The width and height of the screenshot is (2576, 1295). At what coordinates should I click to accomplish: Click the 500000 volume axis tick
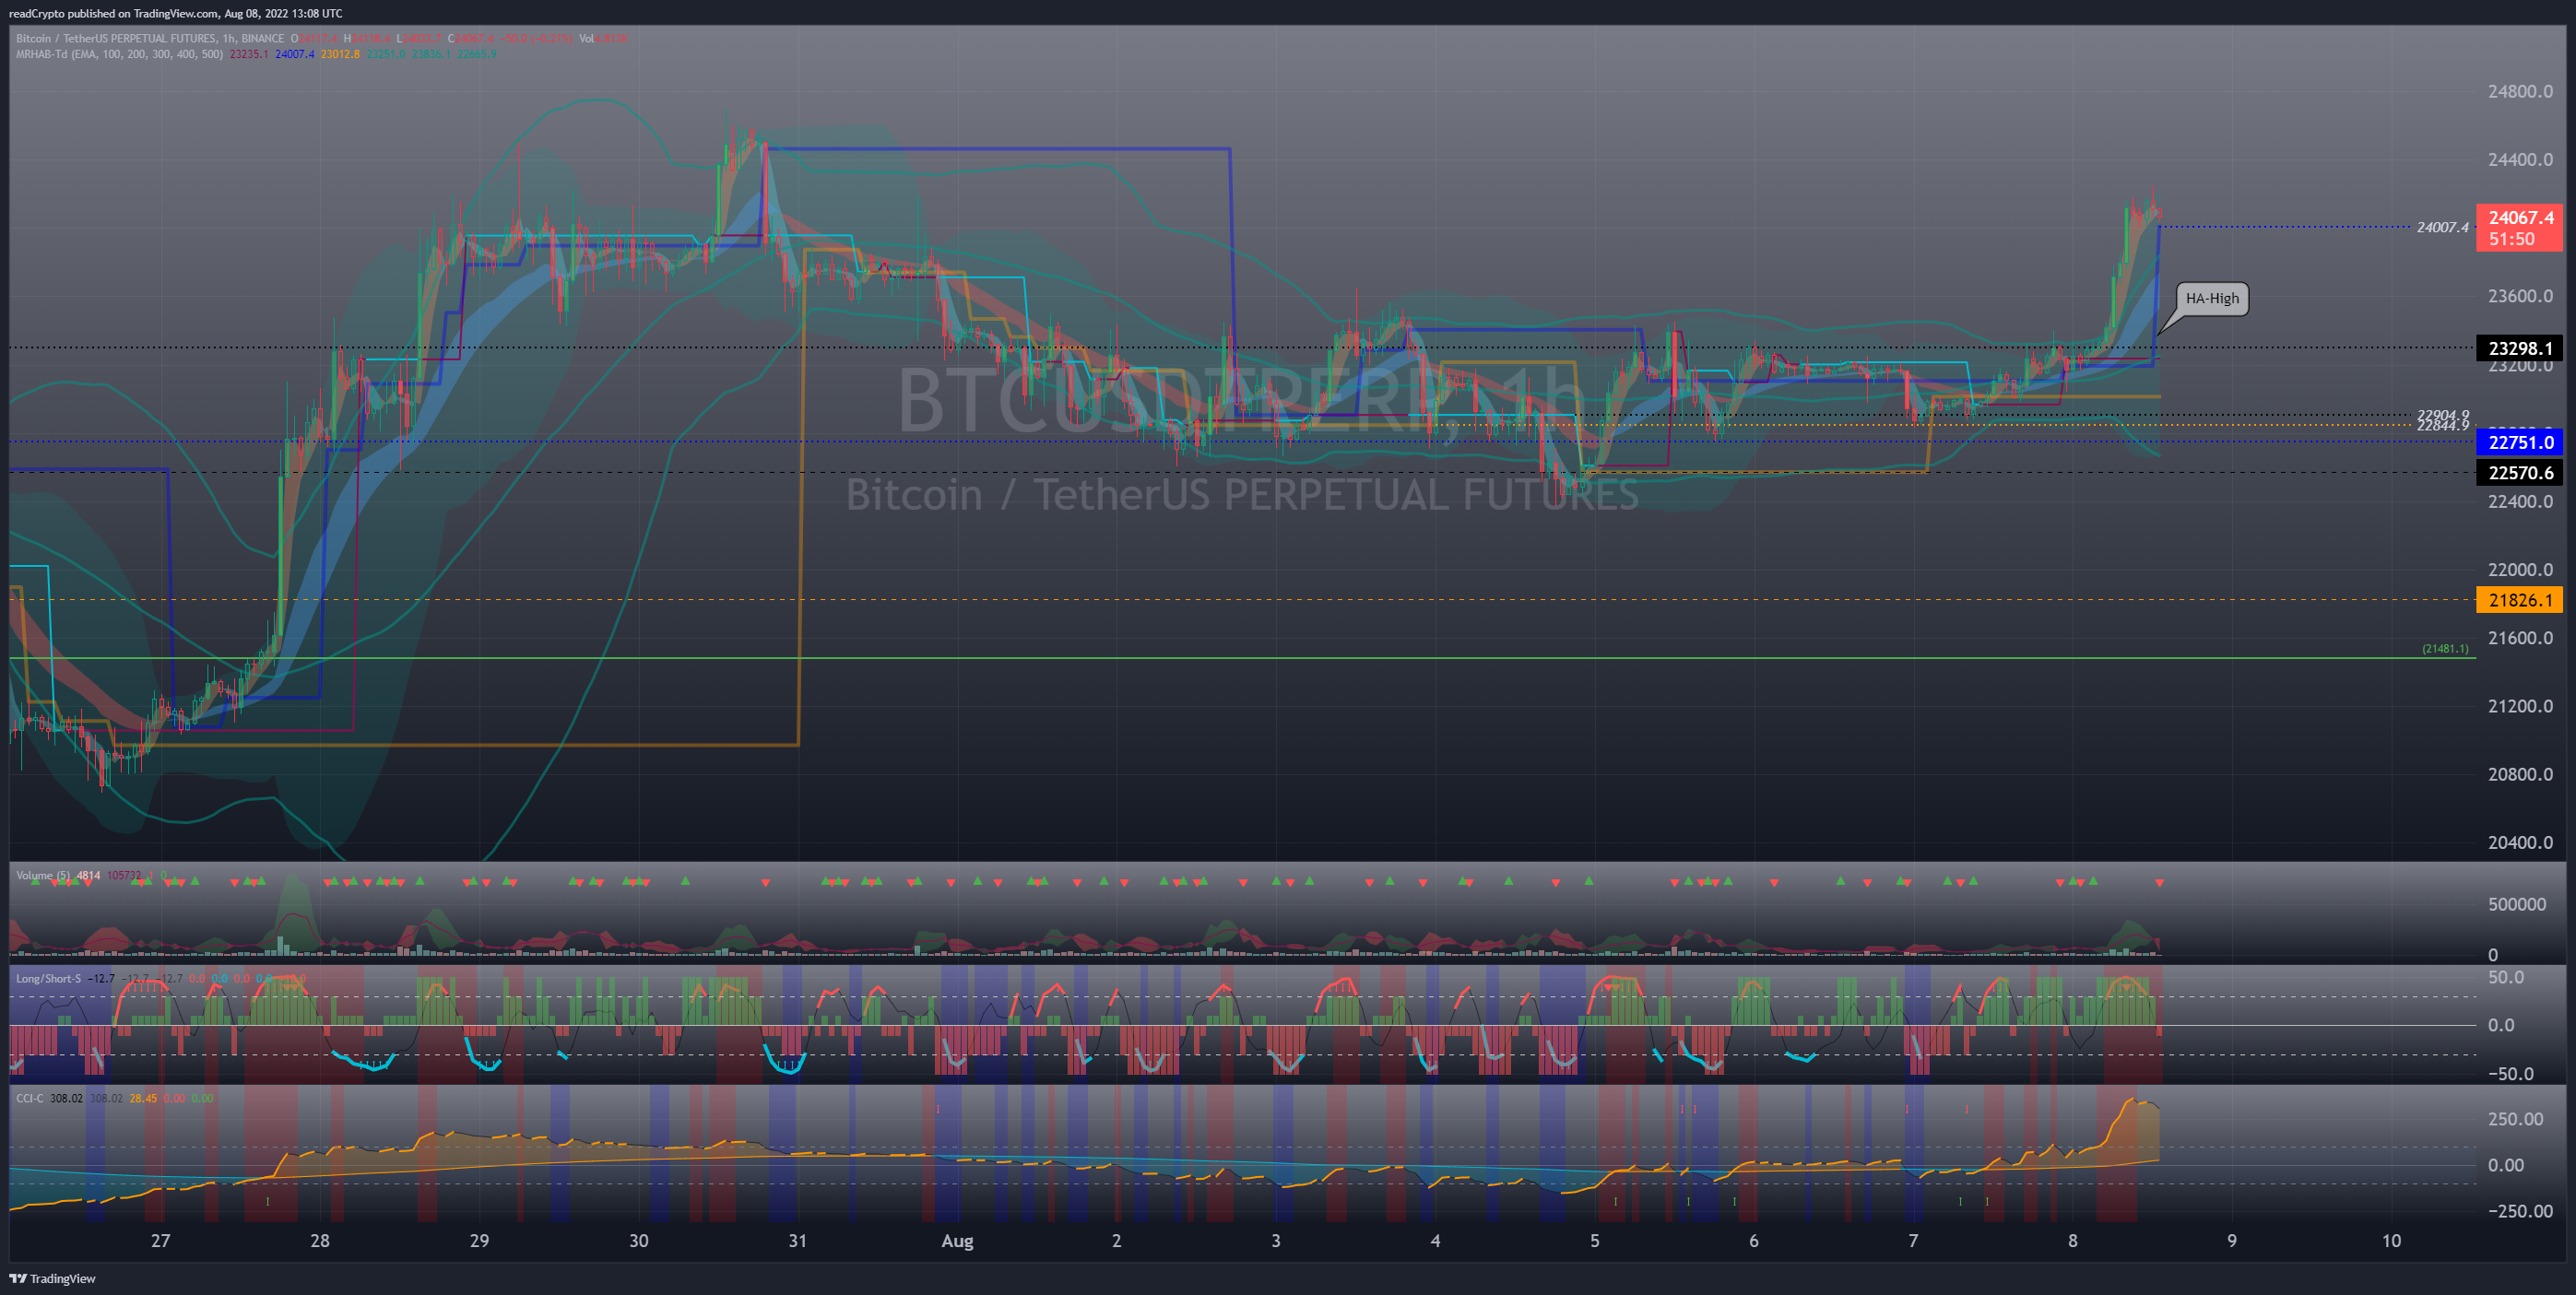[x=2516, y=904]
